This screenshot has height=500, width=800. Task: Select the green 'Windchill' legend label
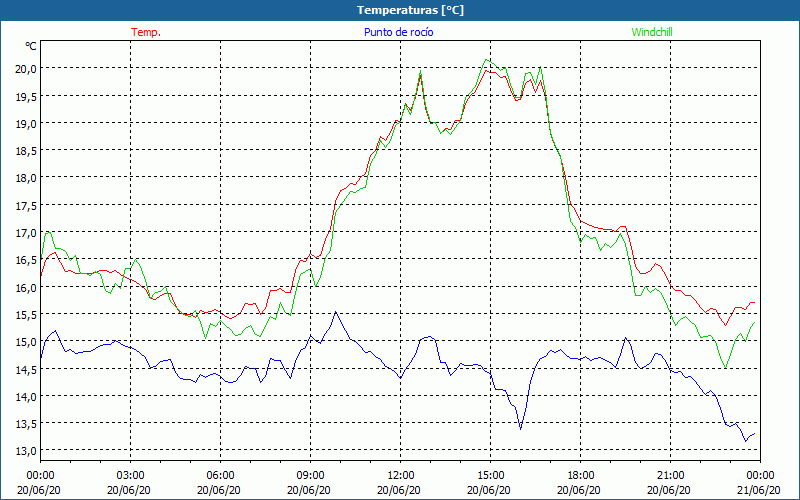(x=652, y=32)
